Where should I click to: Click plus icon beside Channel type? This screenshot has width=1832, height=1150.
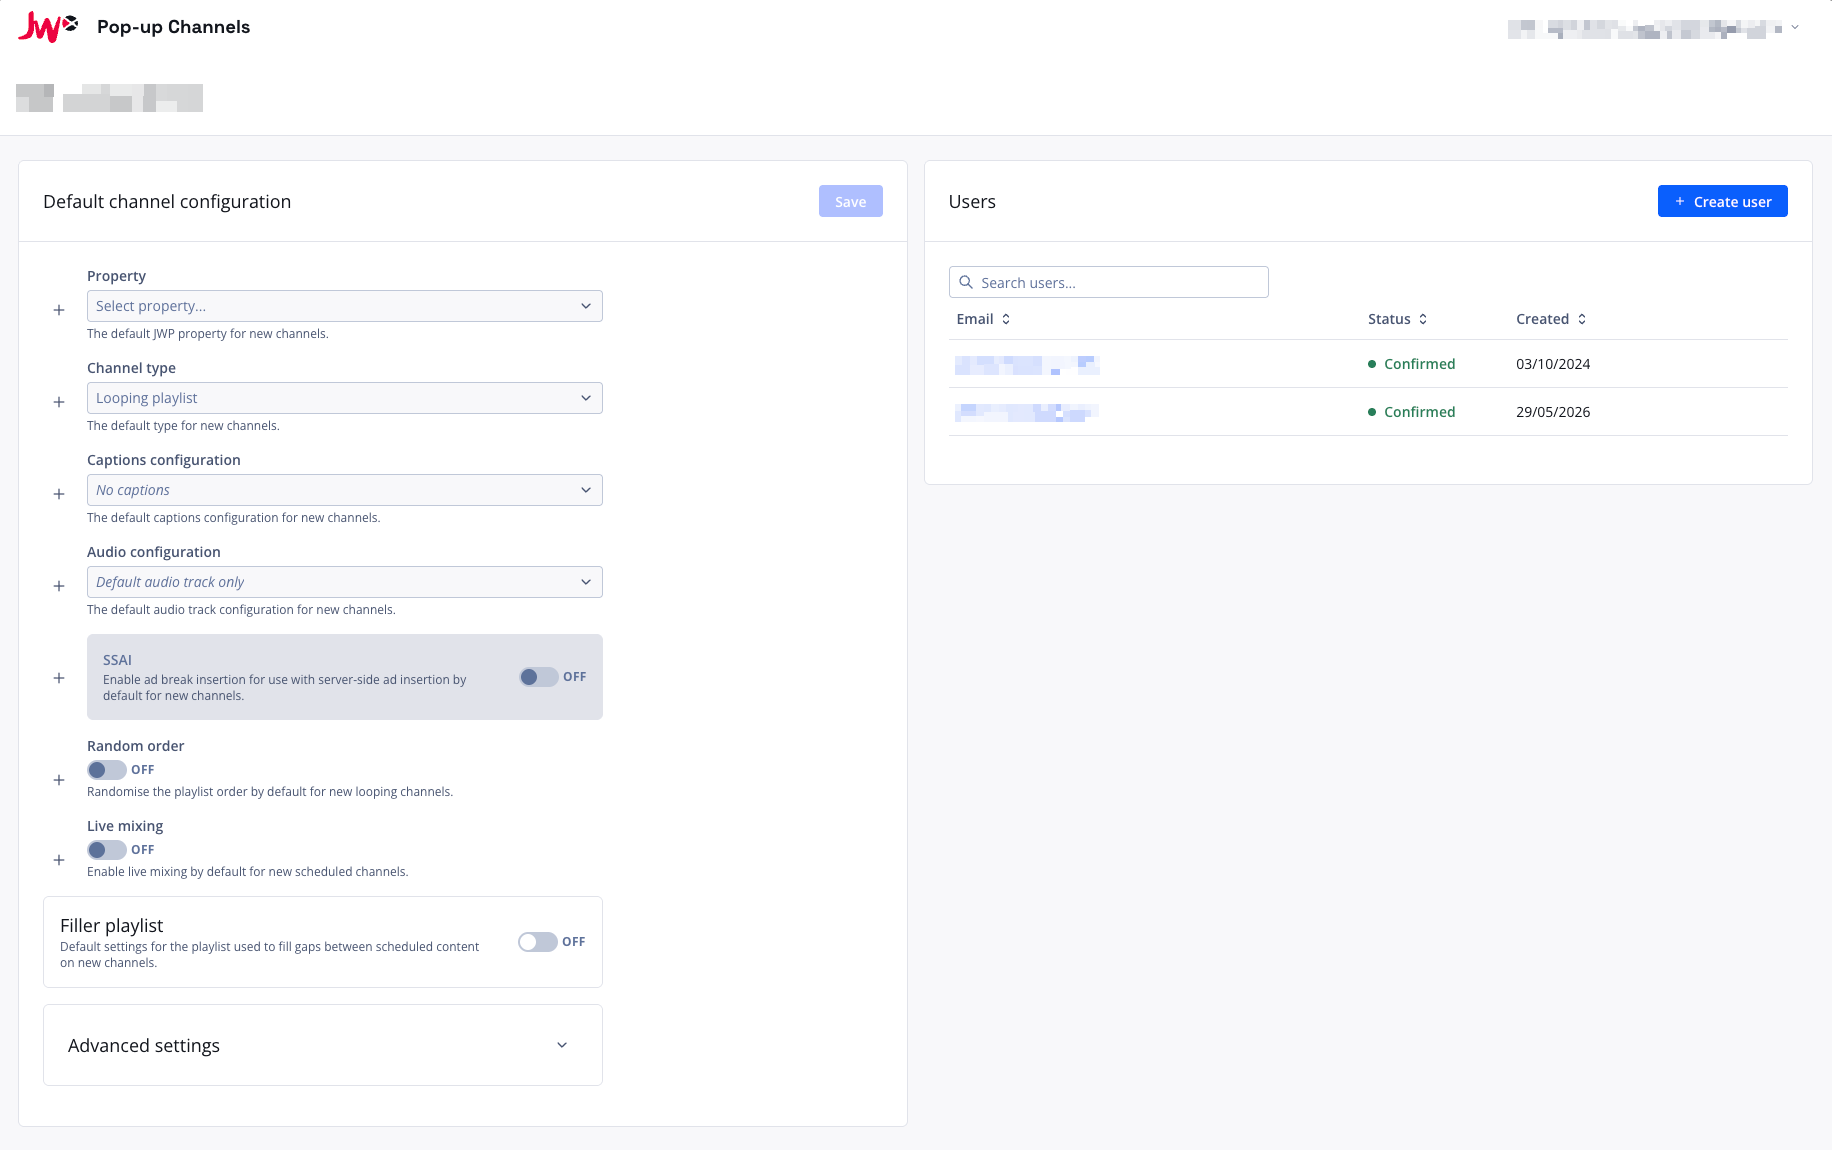(x=59, y=402)
